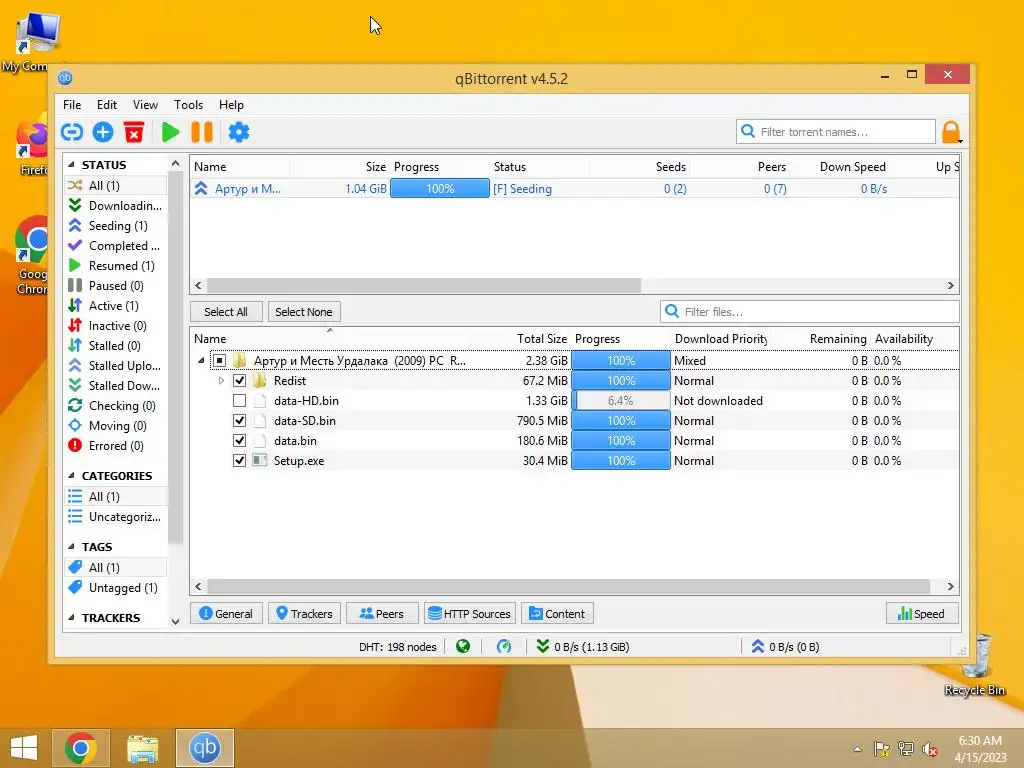The width and height of the screenshot is (1024, 768).
Task: Focus the Filter torrent names search field
Action: [836, 132]
